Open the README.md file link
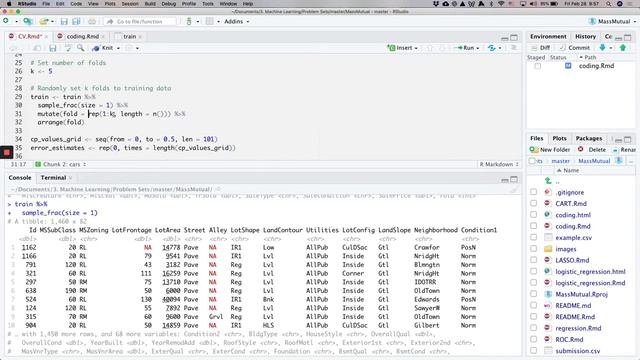 [x=573, y=305]
